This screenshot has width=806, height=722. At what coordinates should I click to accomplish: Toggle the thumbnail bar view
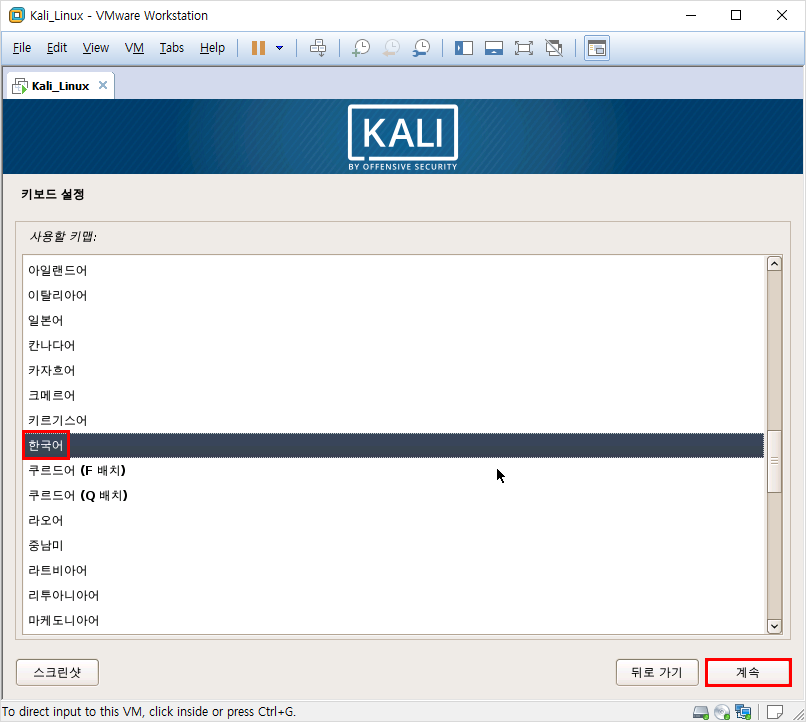[493, 48]
